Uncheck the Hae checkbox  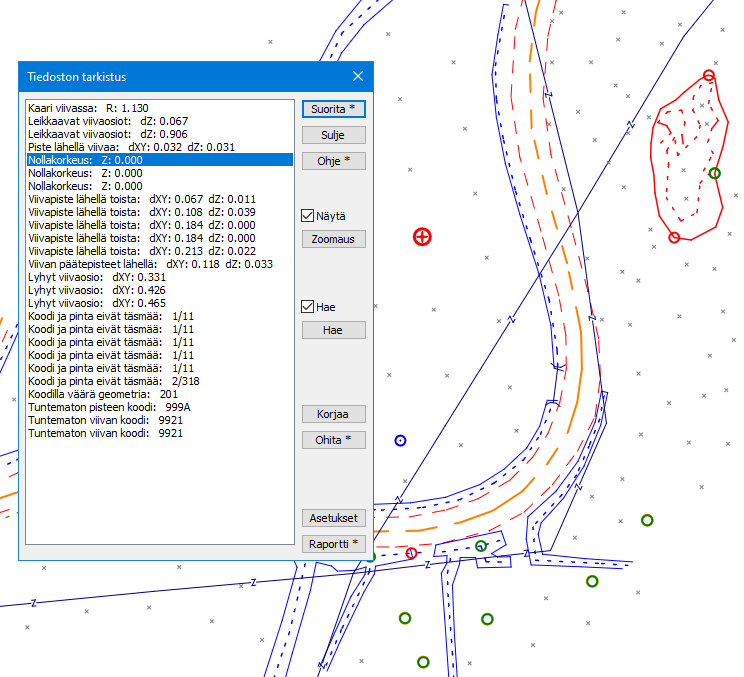point(308,306)
